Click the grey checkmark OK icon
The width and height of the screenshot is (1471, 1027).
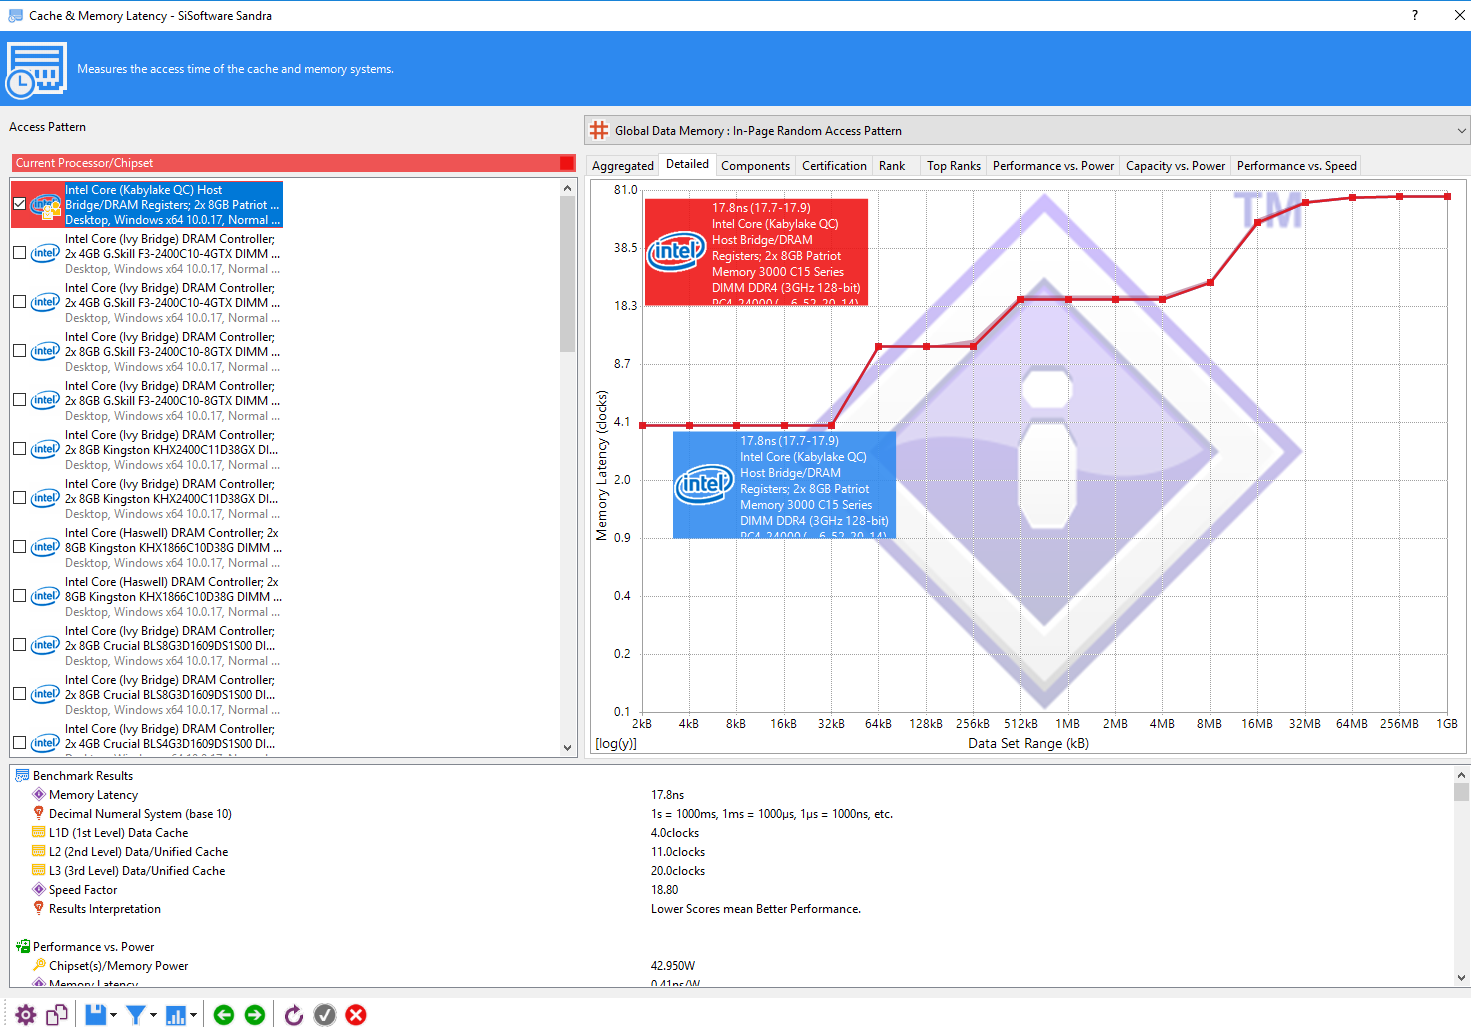pyautogui.click(x=325, y=1015)
